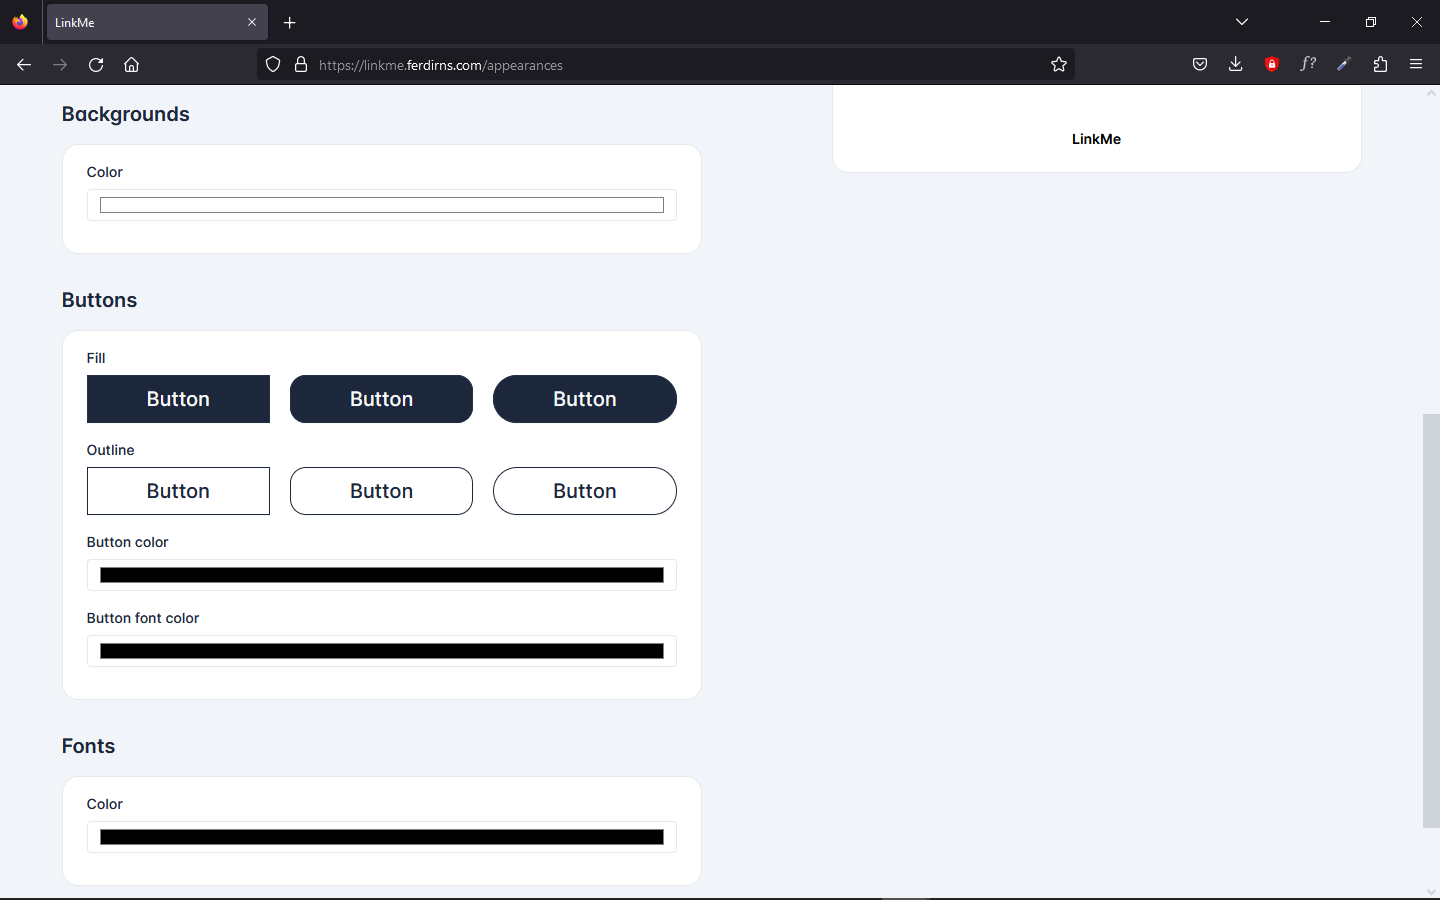Save the page to Pocket
1440x900 pixels.
1199,64
